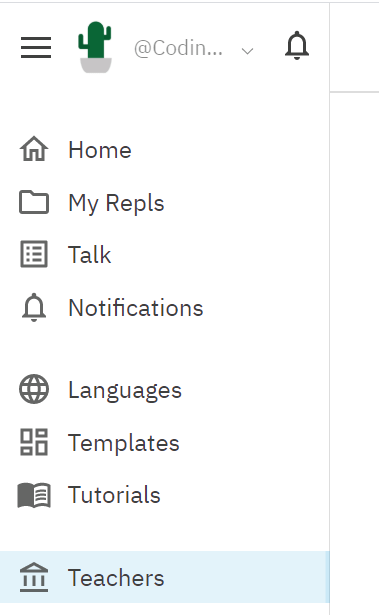
Task: Click the Teachers institution building icon
Action: (34, 577)
